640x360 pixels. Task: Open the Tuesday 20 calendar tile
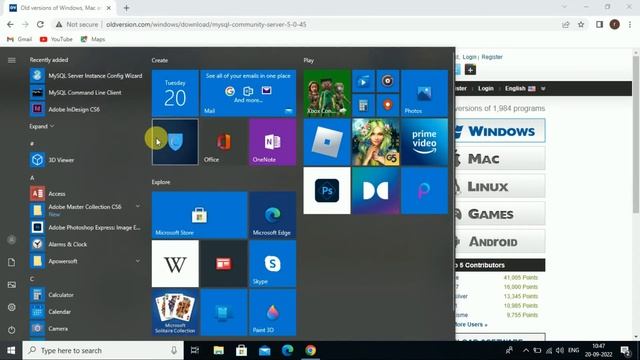tap(175, 93)
